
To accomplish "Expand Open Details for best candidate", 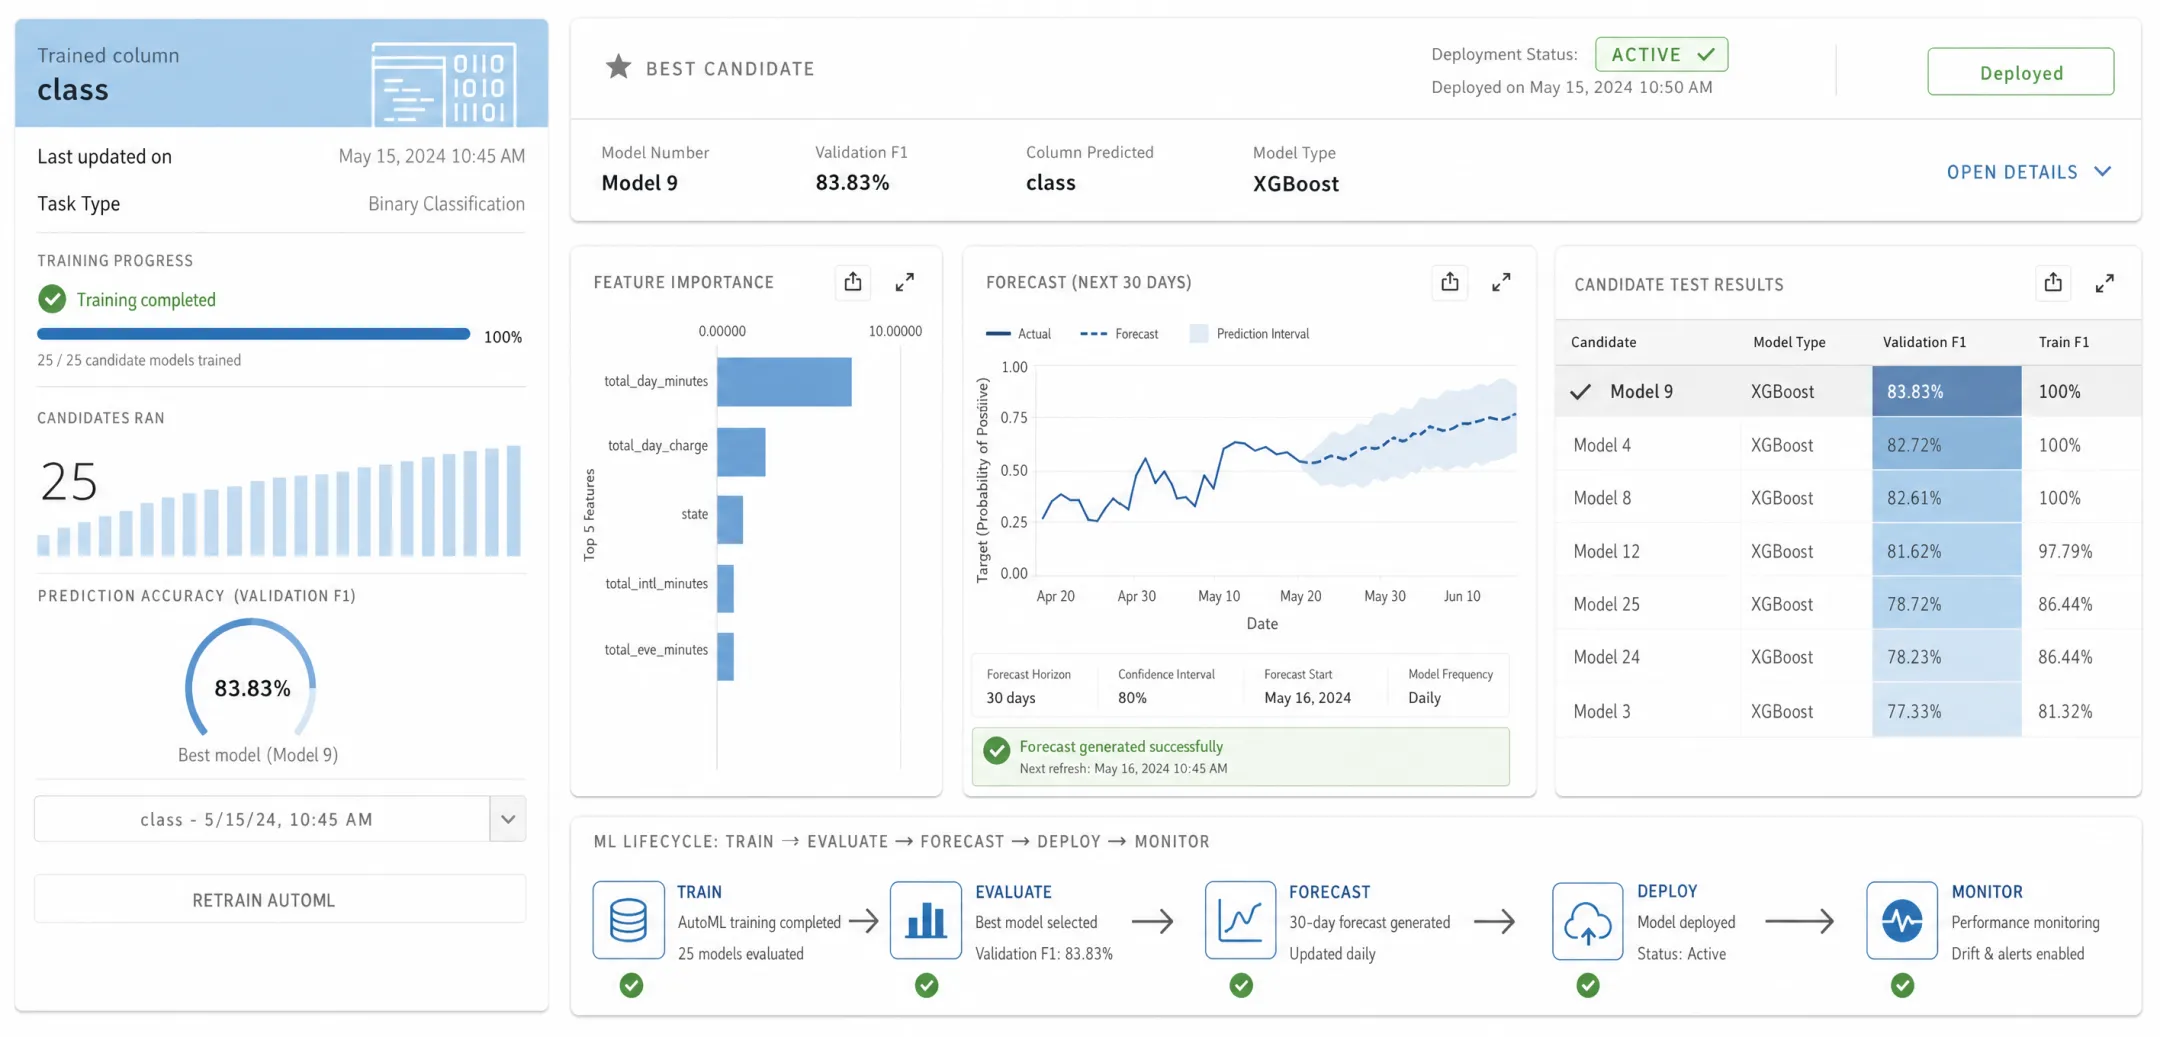I will coord(2029,172).
